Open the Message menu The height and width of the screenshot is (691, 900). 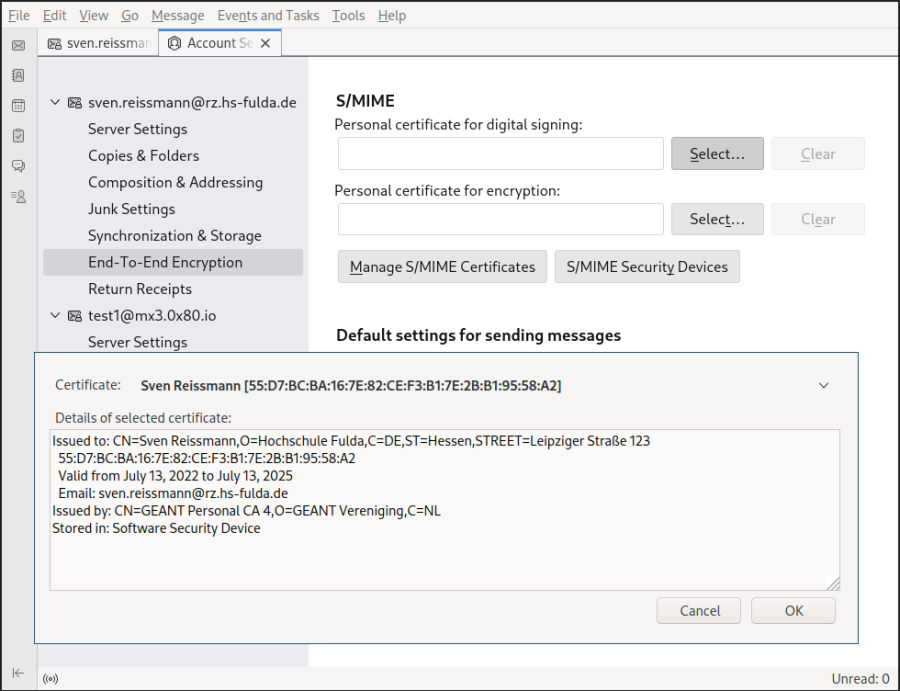[x=177, y=15]
